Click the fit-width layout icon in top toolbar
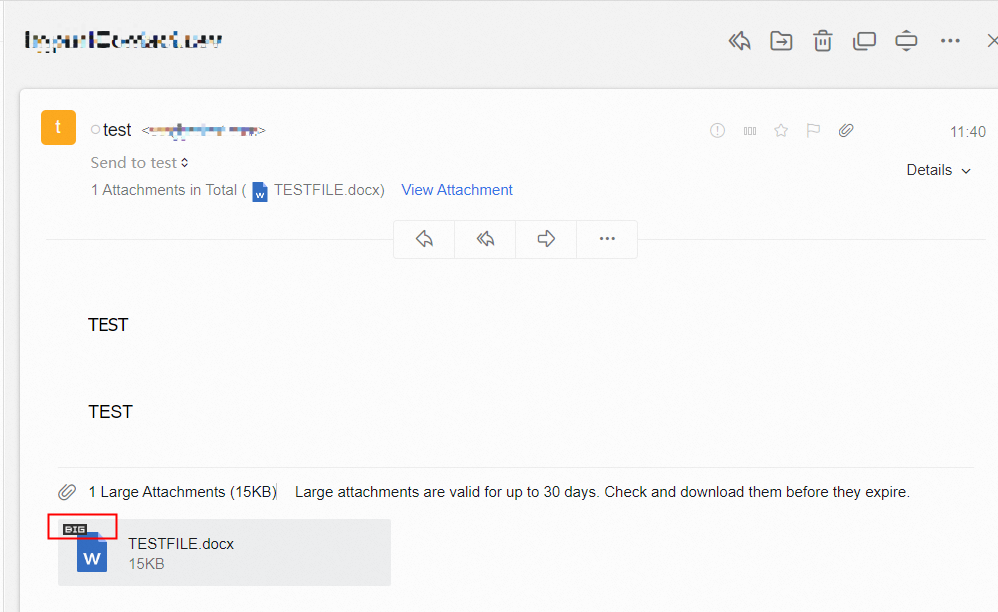The height and width of the screenshot is (612, 998). (x=906, y=41)
